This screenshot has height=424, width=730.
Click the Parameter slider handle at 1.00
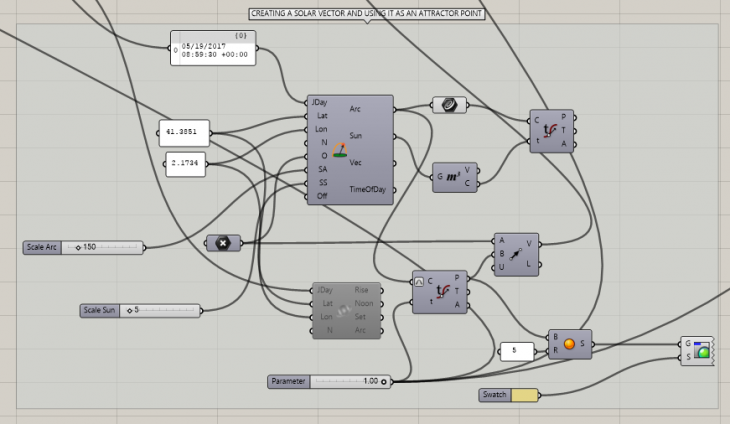383,381
